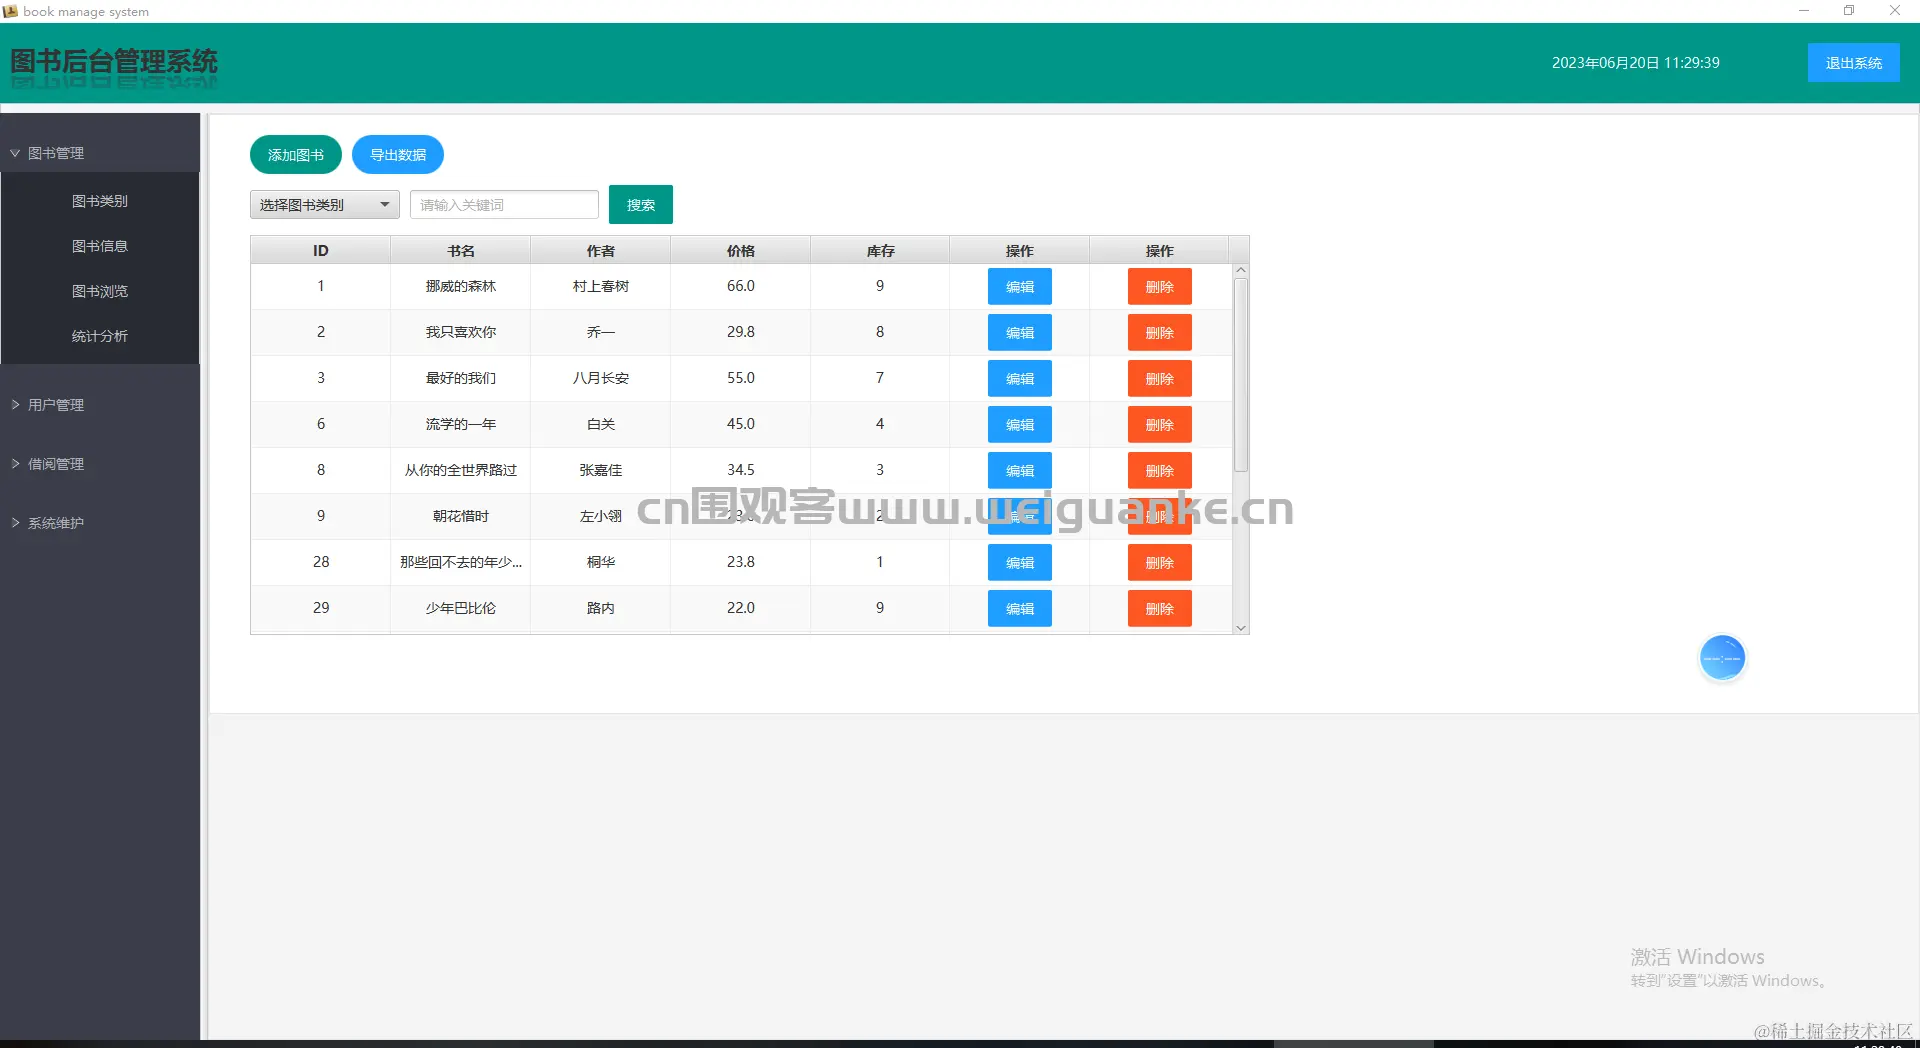Select the author cell 八月长安
The width and height of the screenshot is (1920, 1048).
[x=601, y=378]
